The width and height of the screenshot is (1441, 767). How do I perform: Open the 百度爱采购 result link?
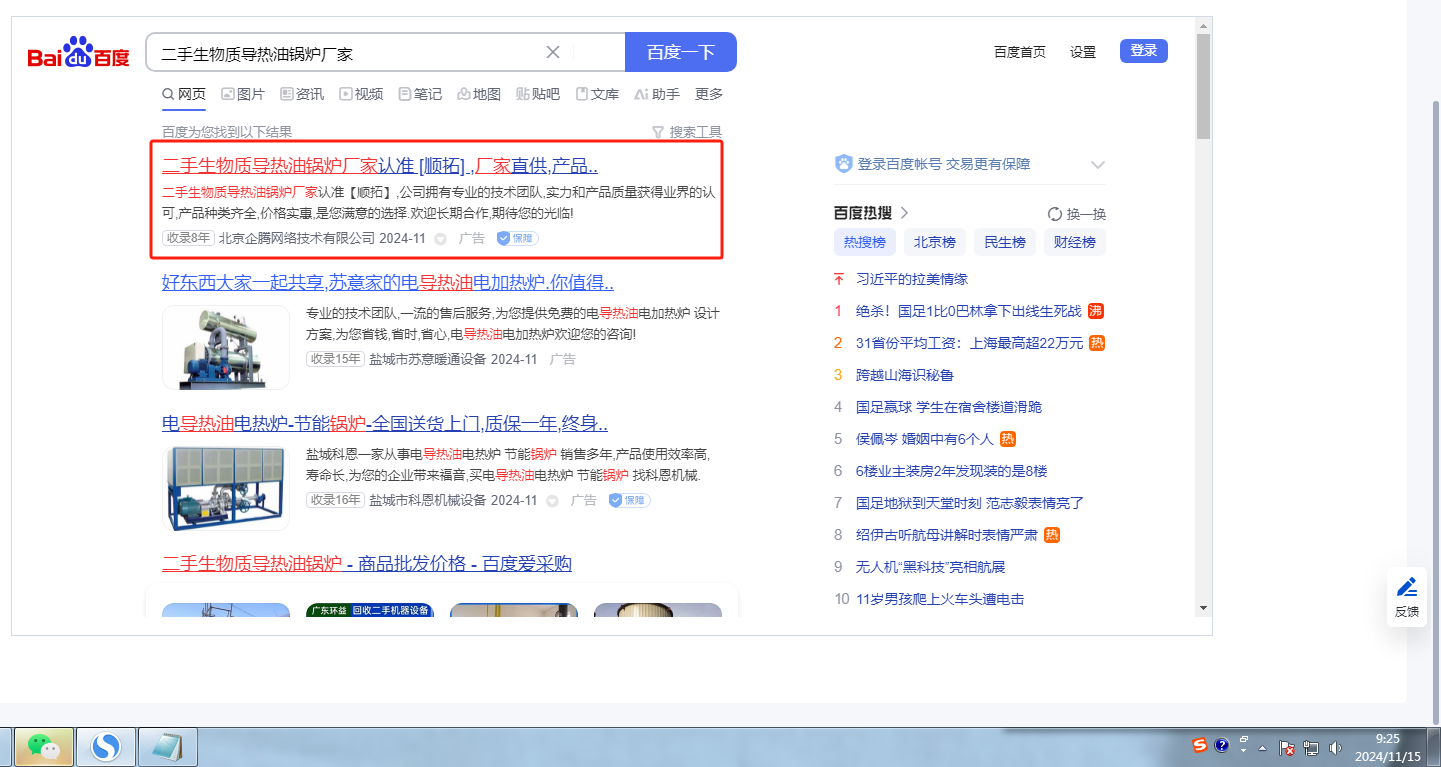coord(366,564)
